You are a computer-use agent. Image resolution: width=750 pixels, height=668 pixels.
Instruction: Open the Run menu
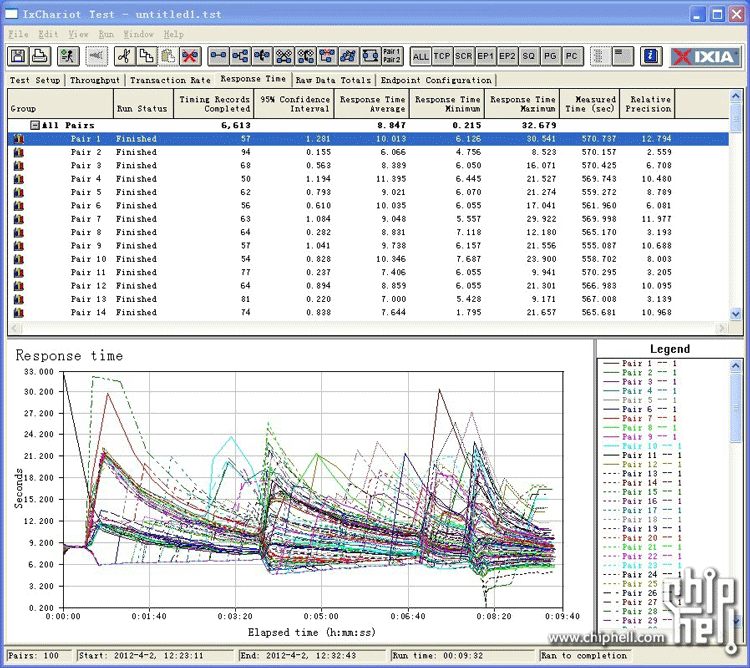click(x=106, y=34)
